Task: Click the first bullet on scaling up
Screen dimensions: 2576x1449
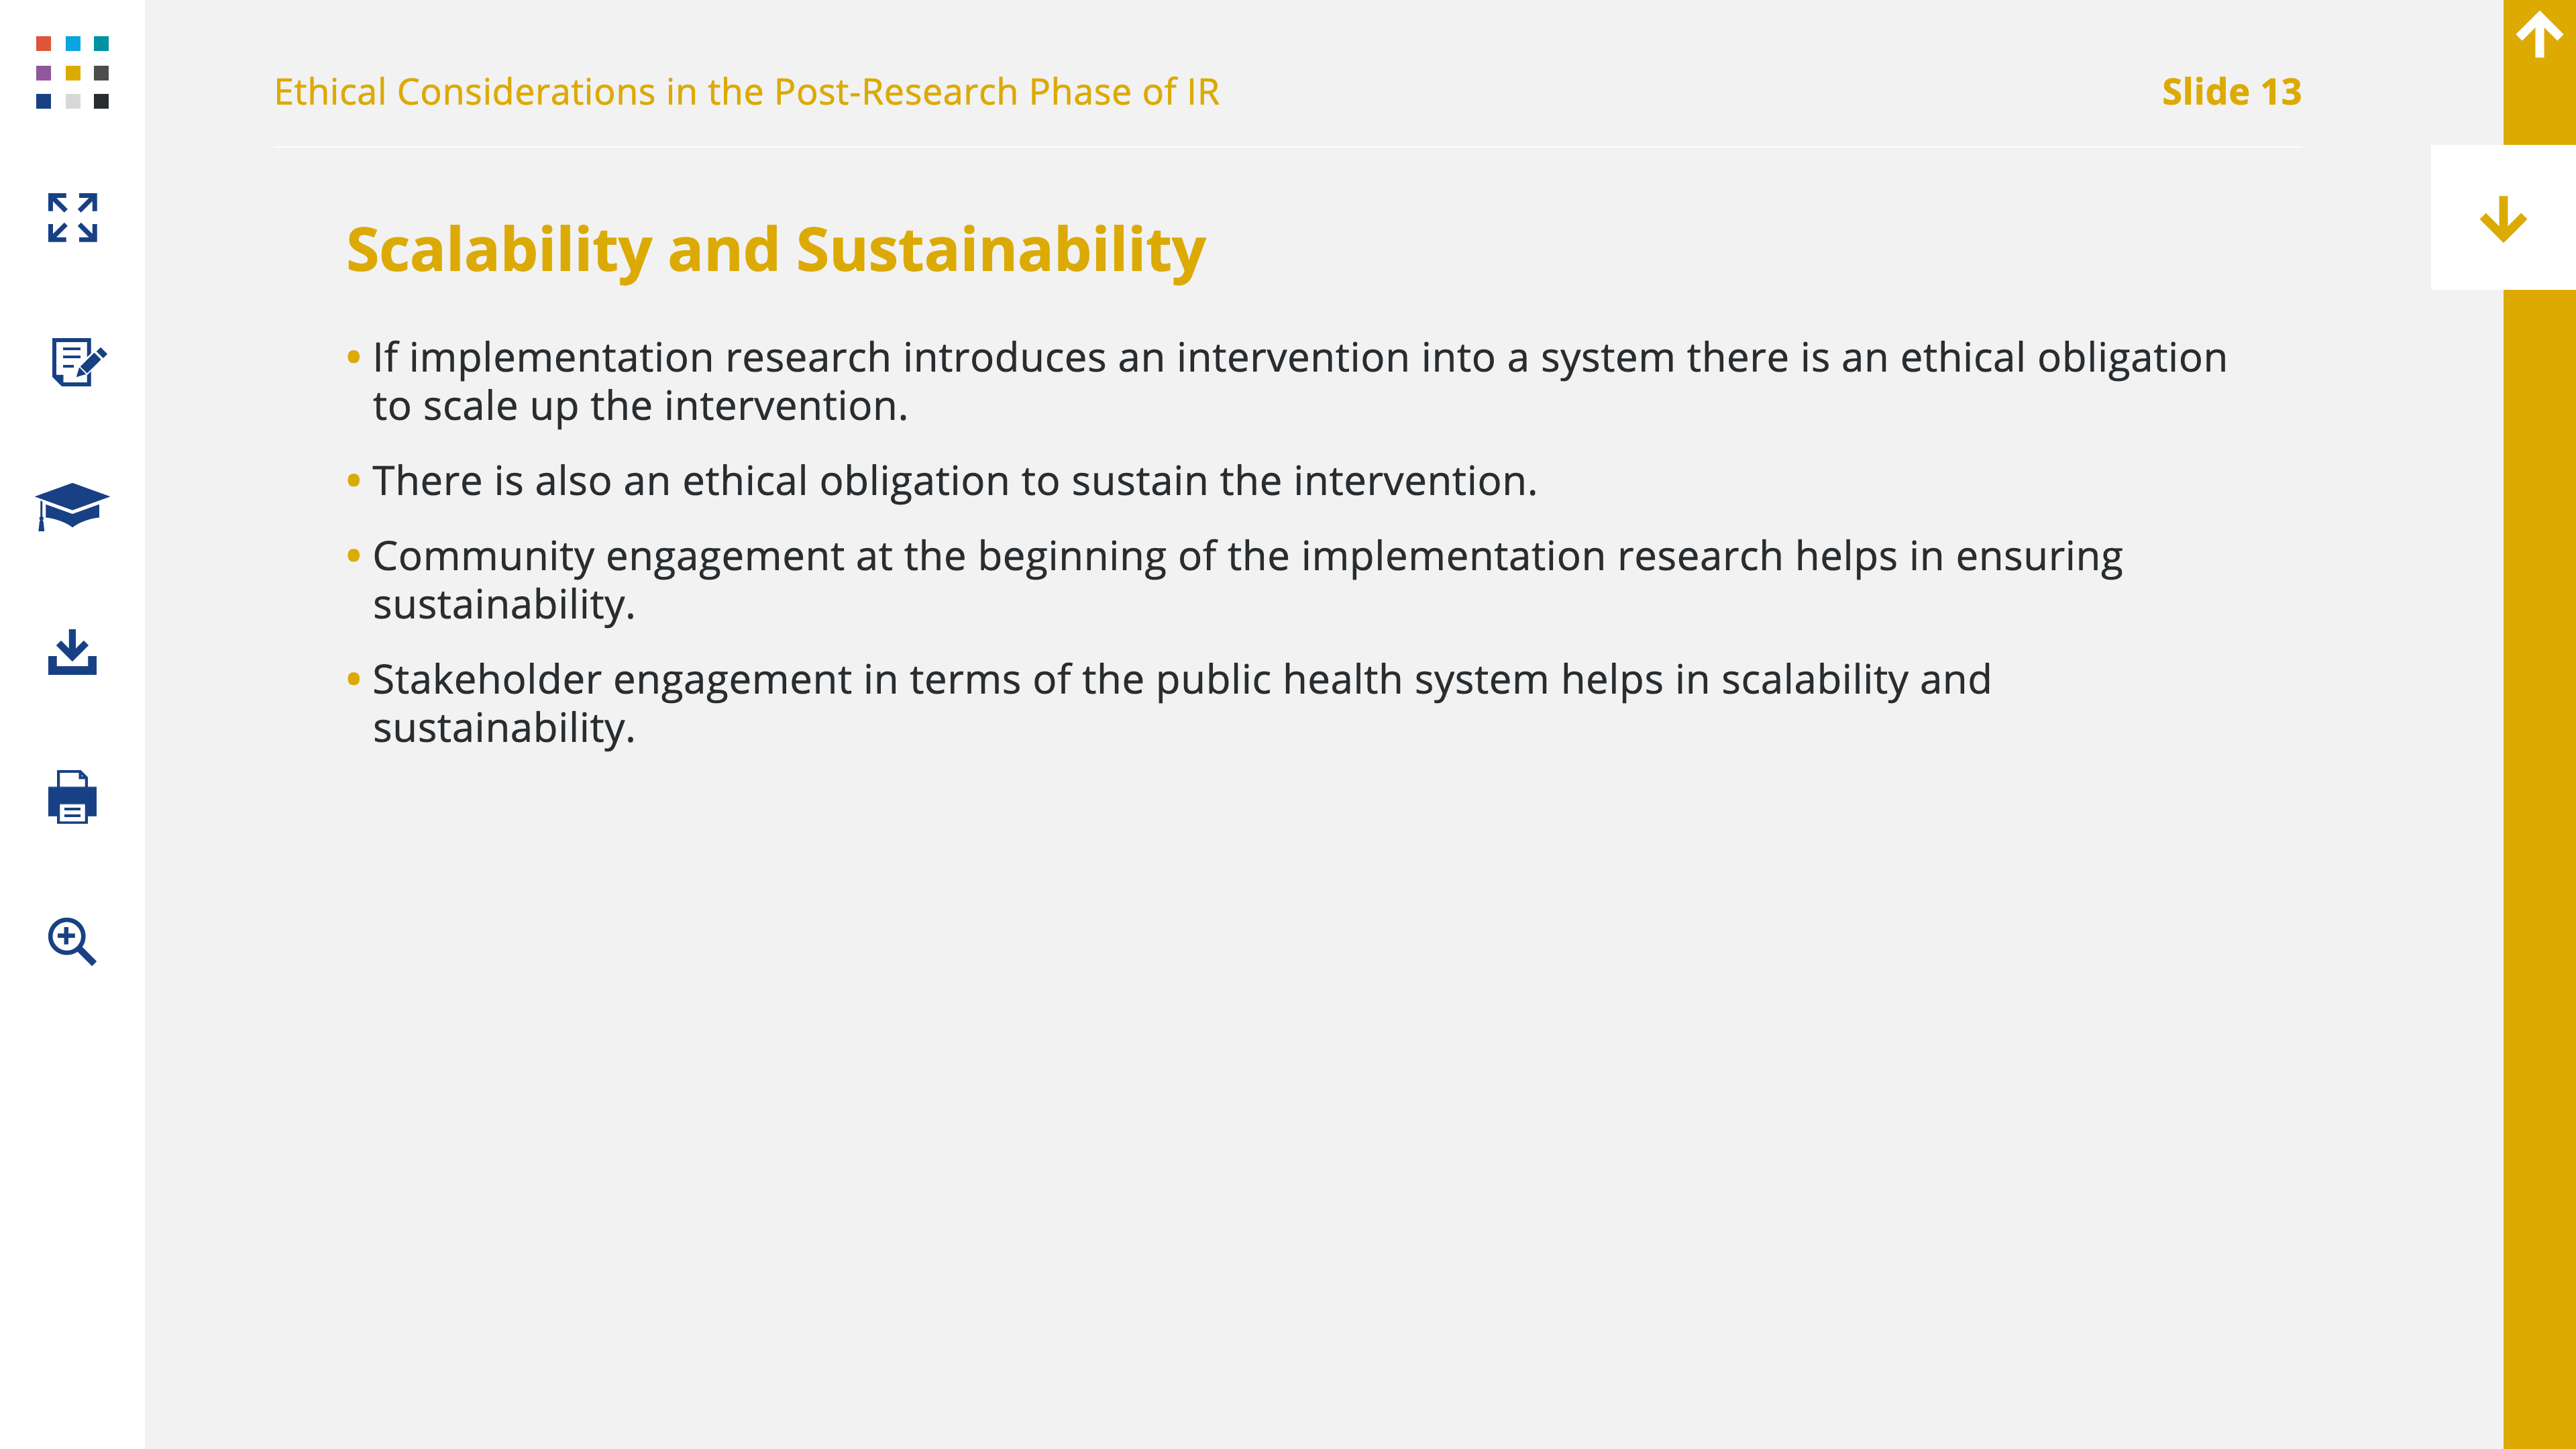Action: tap(1286, 381)
